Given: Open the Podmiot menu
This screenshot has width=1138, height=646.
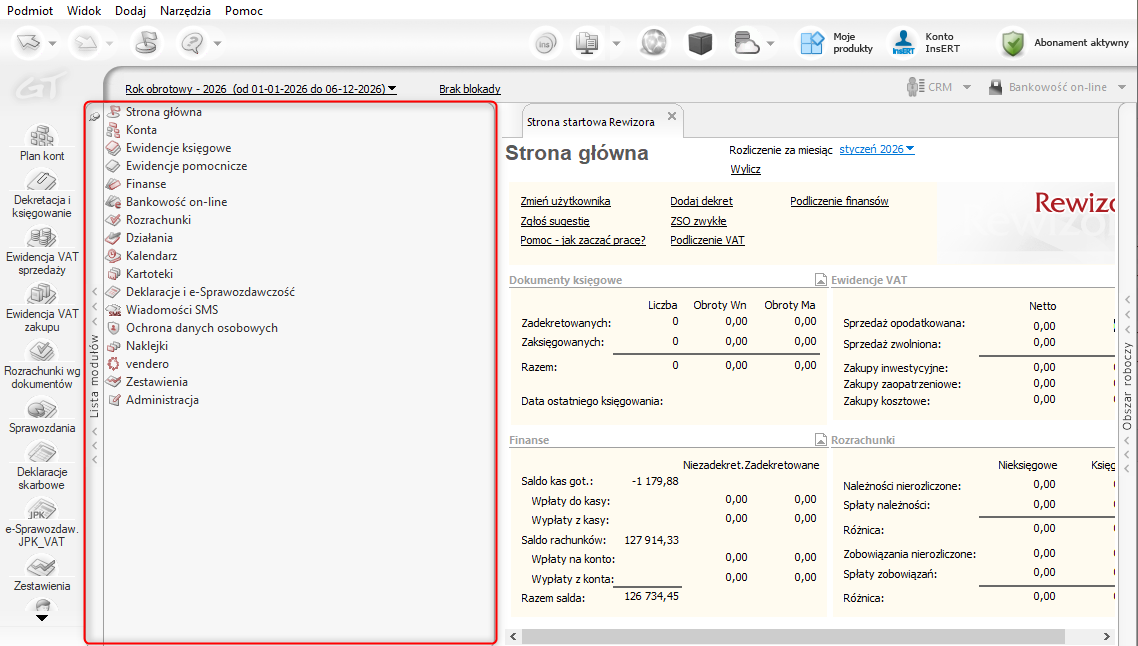Looking at the screenshot, I should (x=30, y=11).
